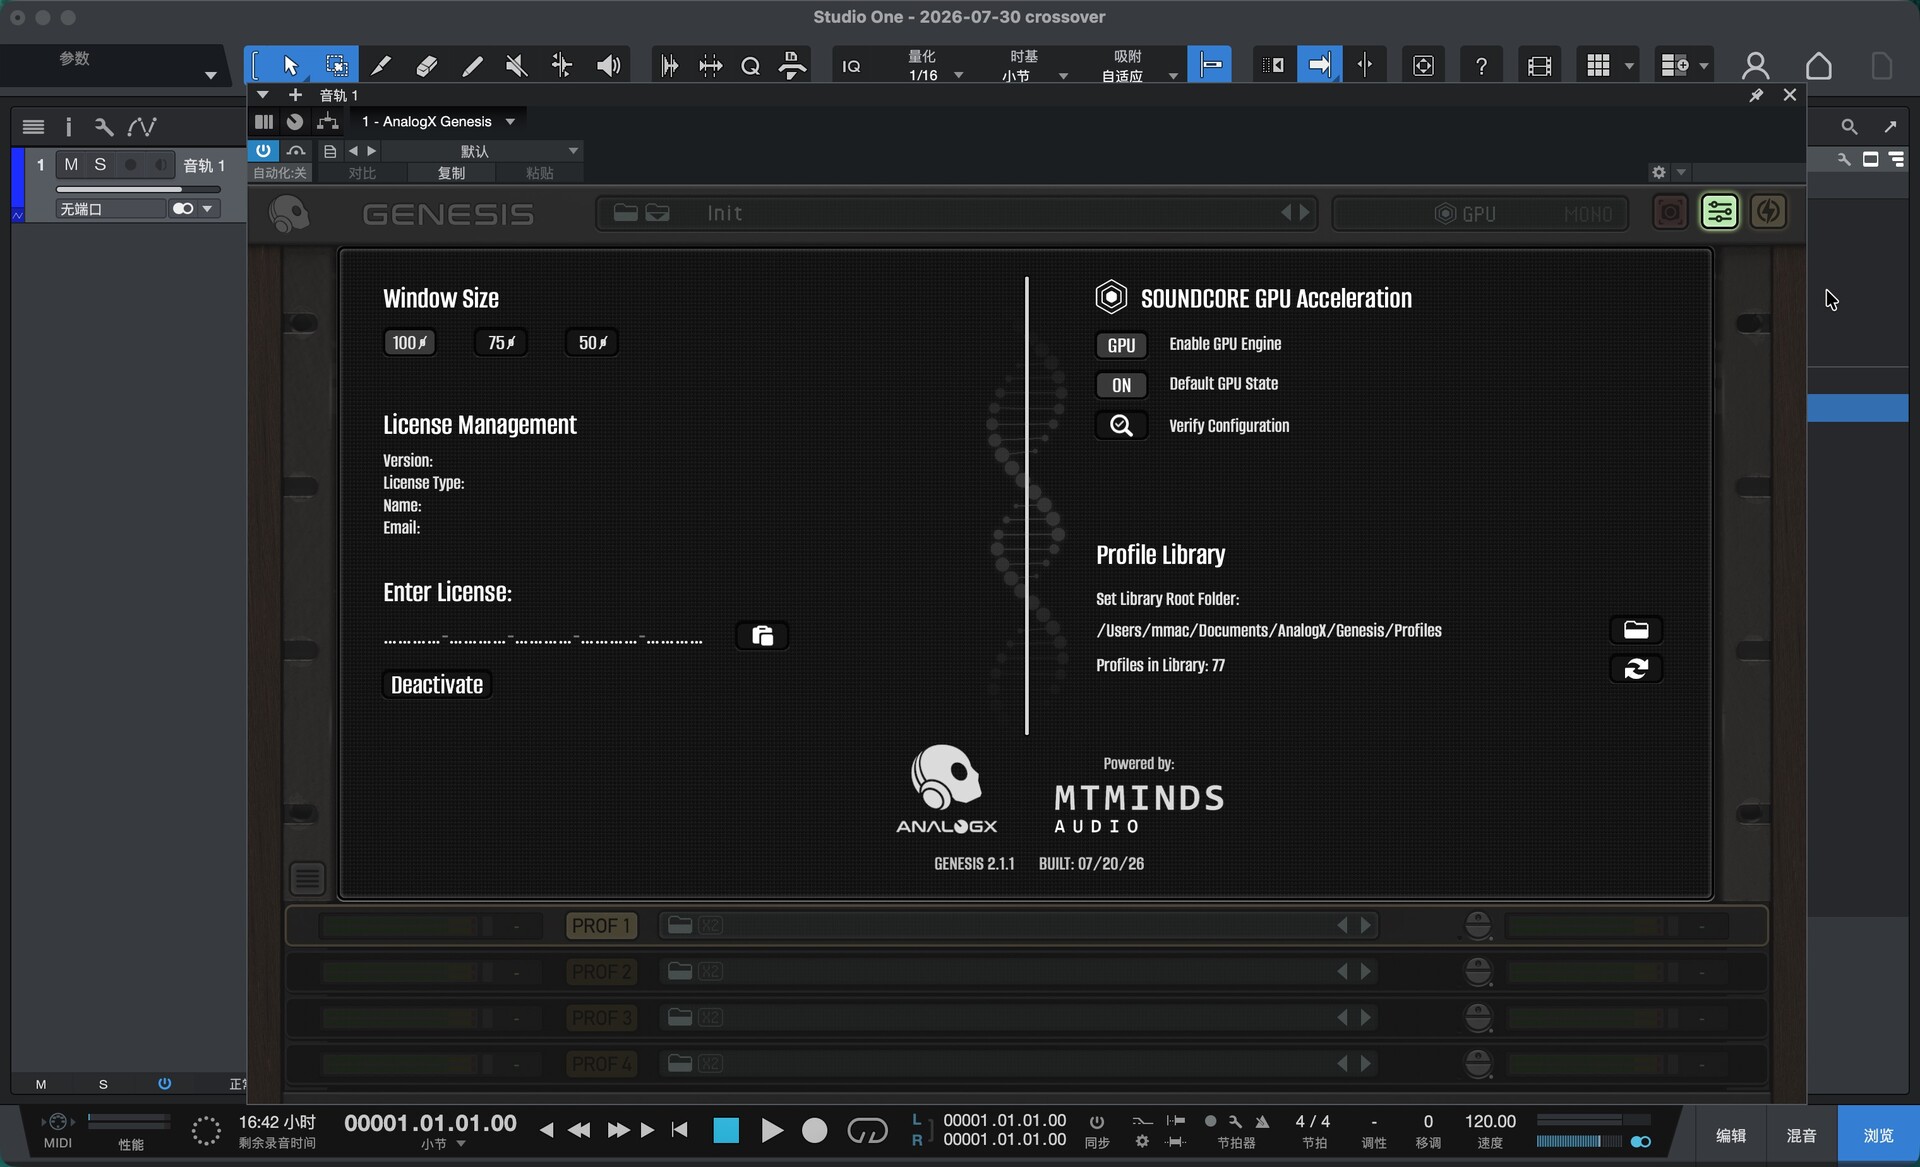Mute track 1 with the M button
Screen dimensions: 1920x1167
tap(71, 165)
